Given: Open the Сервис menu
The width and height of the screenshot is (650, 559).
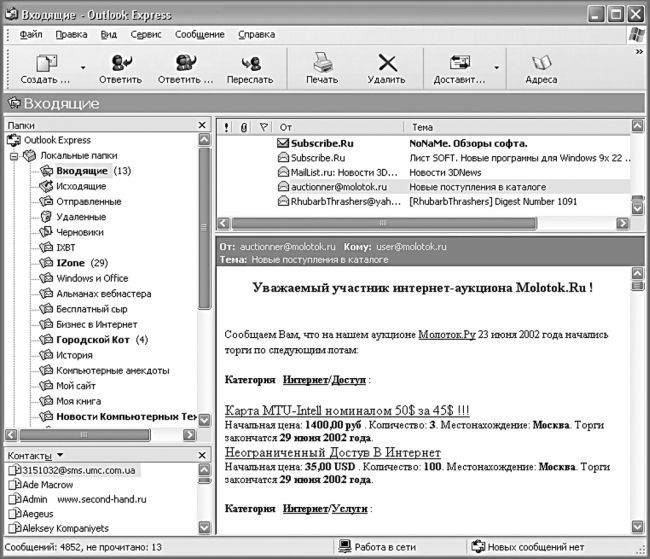Looking at the screenshot, I should coord(146,34).
